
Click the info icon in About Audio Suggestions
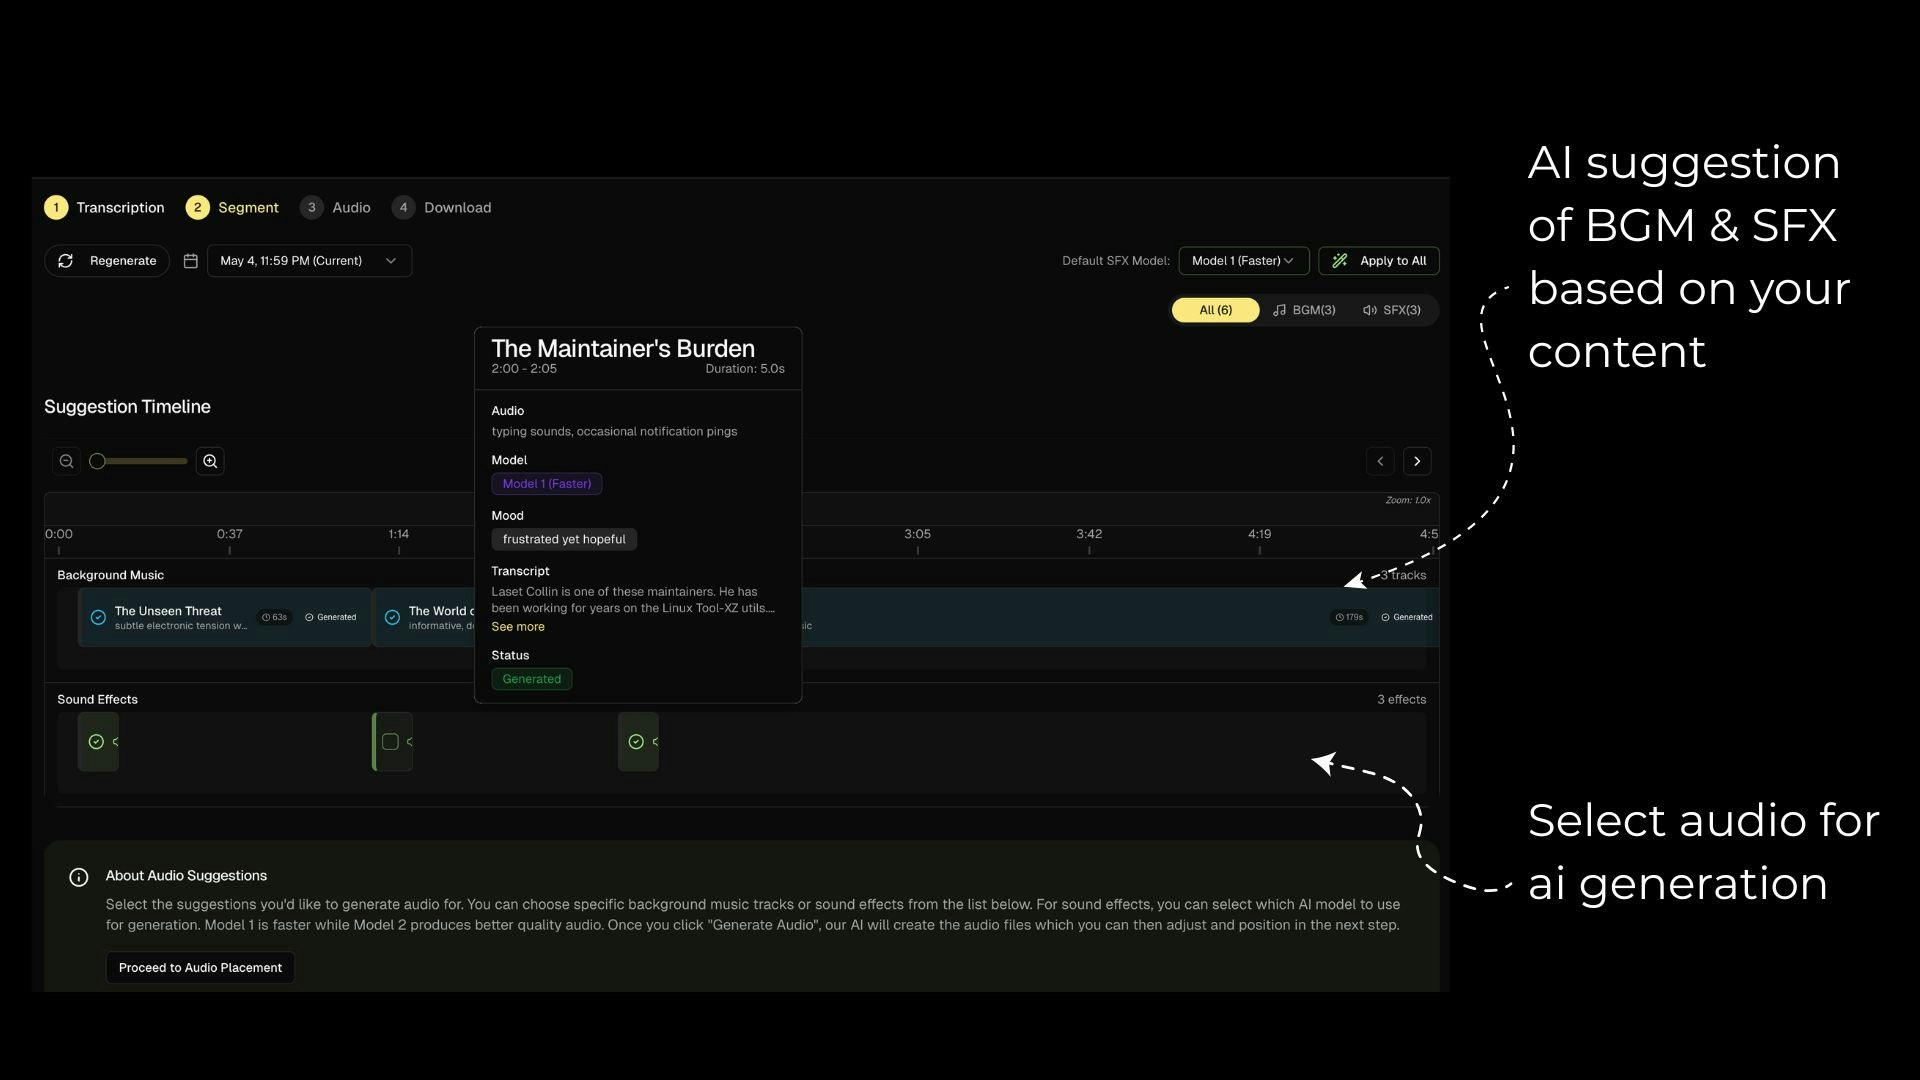79,877
